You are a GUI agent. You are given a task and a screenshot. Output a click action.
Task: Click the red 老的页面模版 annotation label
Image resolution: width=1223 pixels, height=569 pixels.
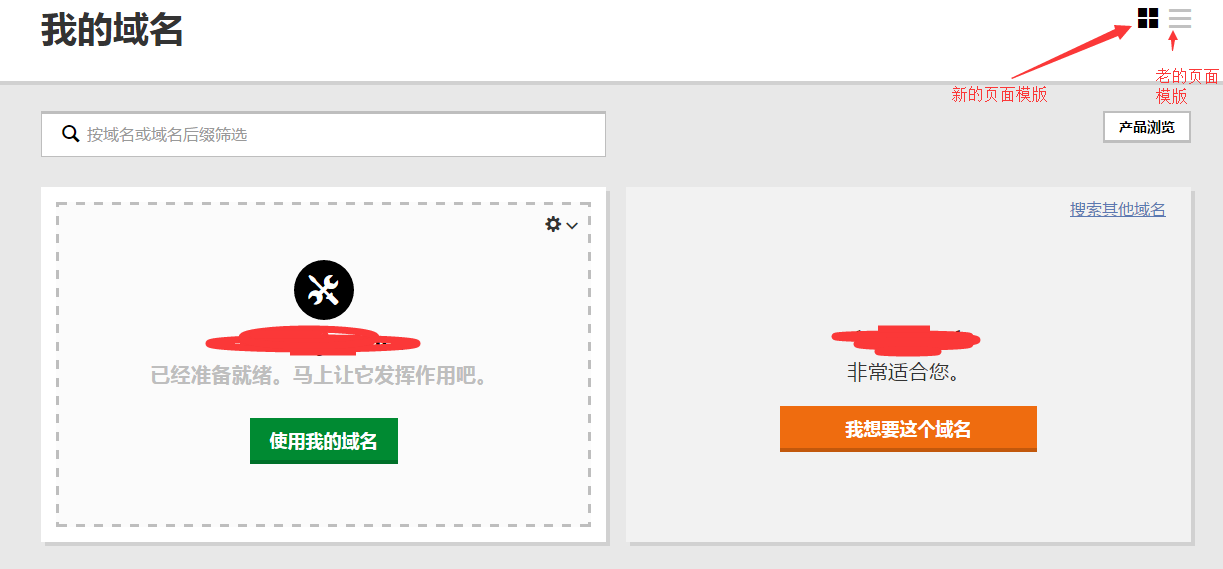click(x=1187, y=86)
